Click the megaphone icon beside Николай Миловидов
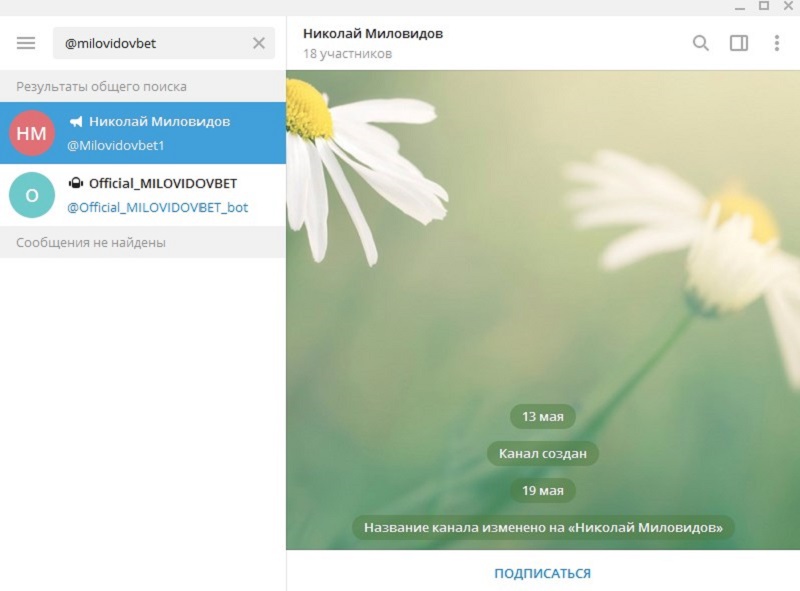The height and width of the screenshot is (591, 800). (x=76, y=122)
